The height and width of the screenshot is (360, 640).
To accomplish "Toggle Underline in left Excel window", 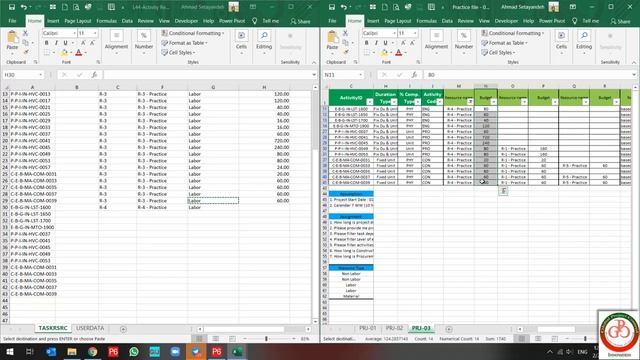I will 65,43.
